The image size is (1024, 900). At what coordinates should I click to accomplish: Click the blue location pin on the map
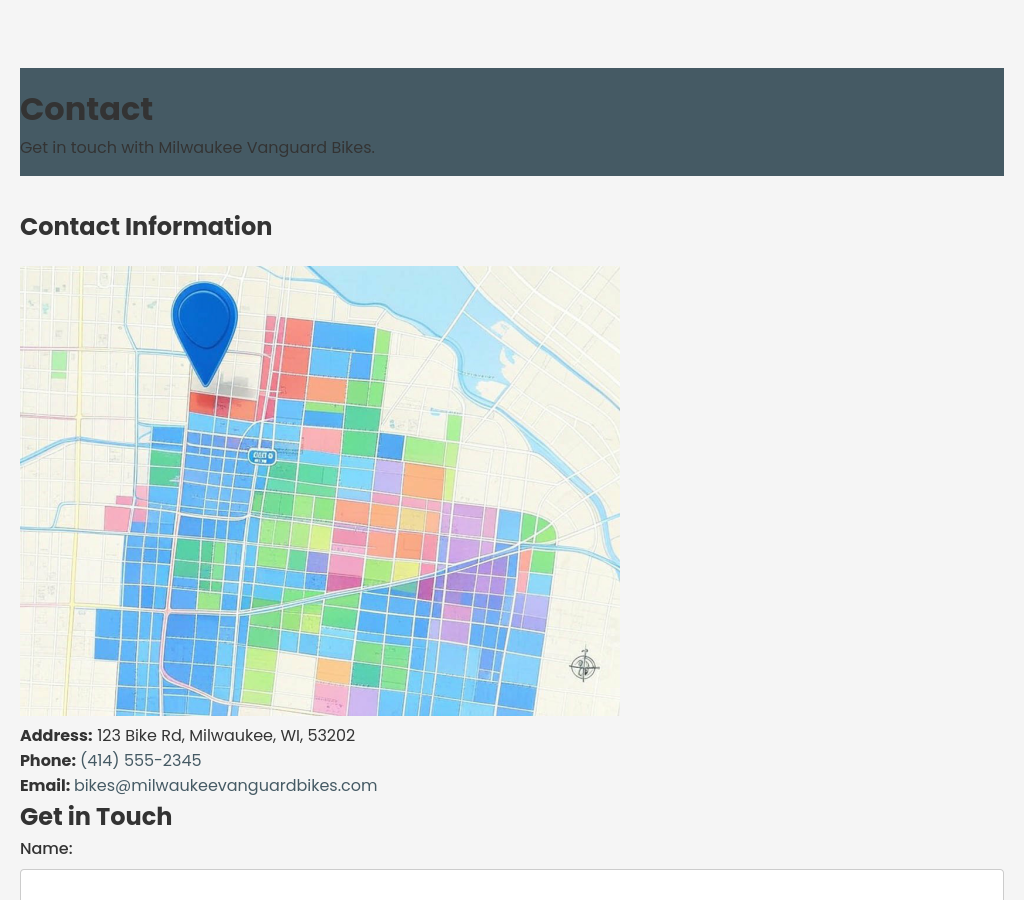(205, 325)
